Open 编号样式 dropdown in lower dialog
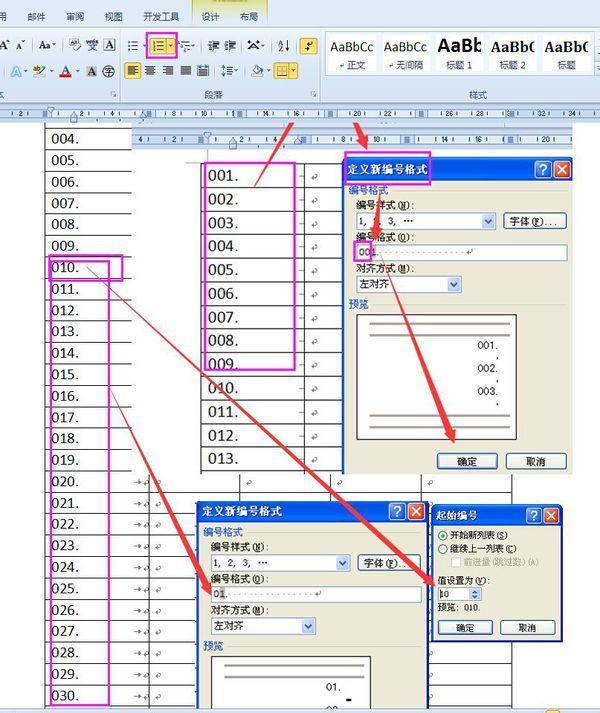Screen dimensions: 600x713 pos(343,563)
